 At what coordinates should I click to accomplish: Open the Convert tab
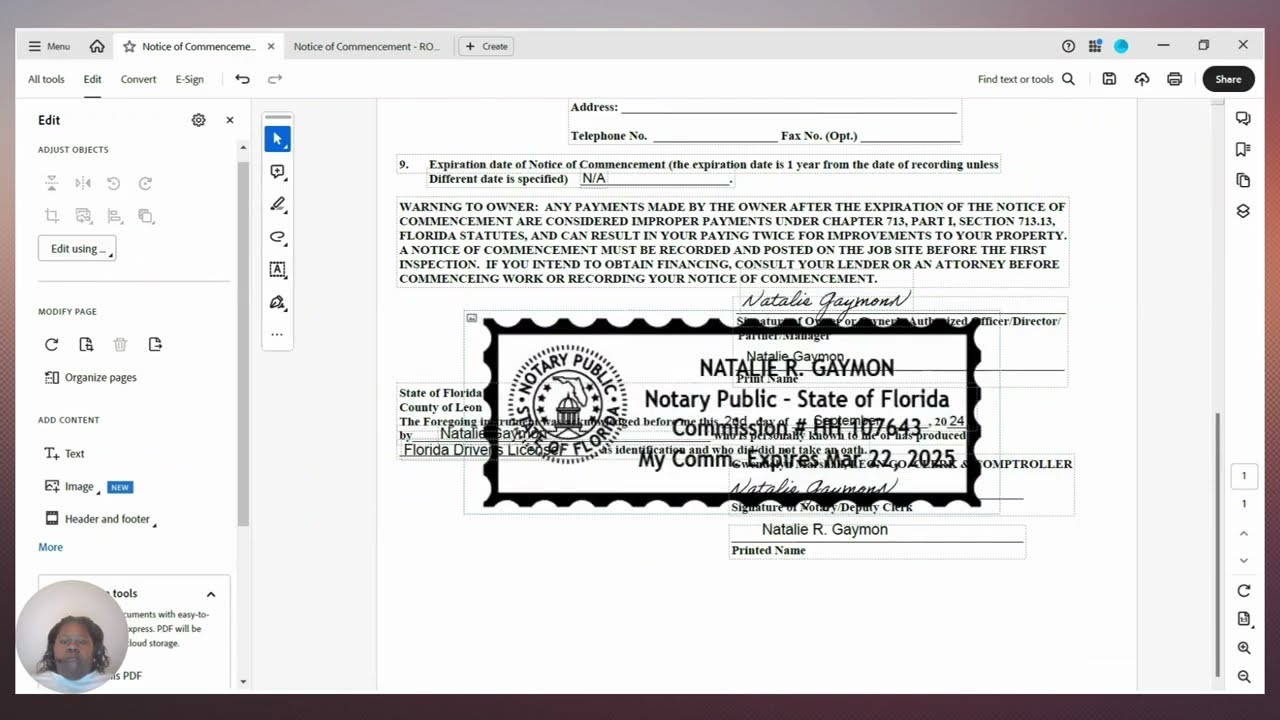[138, 79]
